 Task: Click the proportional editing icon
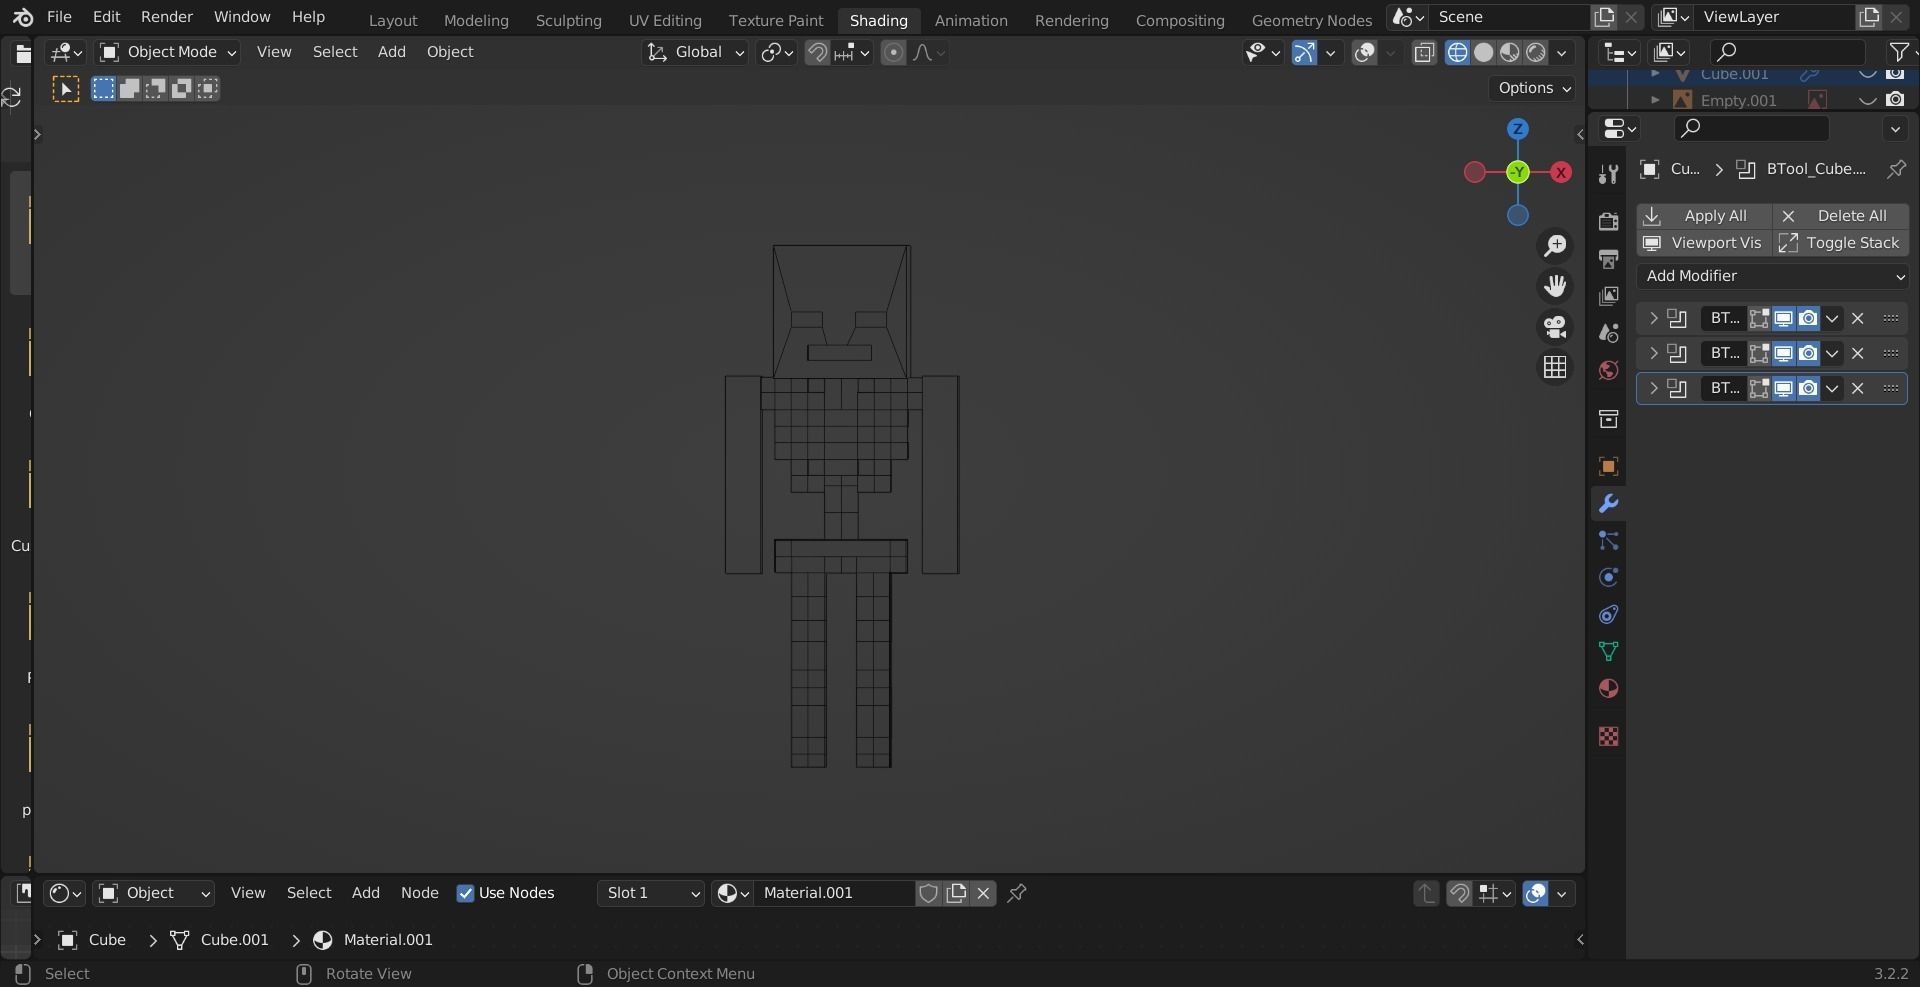pos(893,52)
